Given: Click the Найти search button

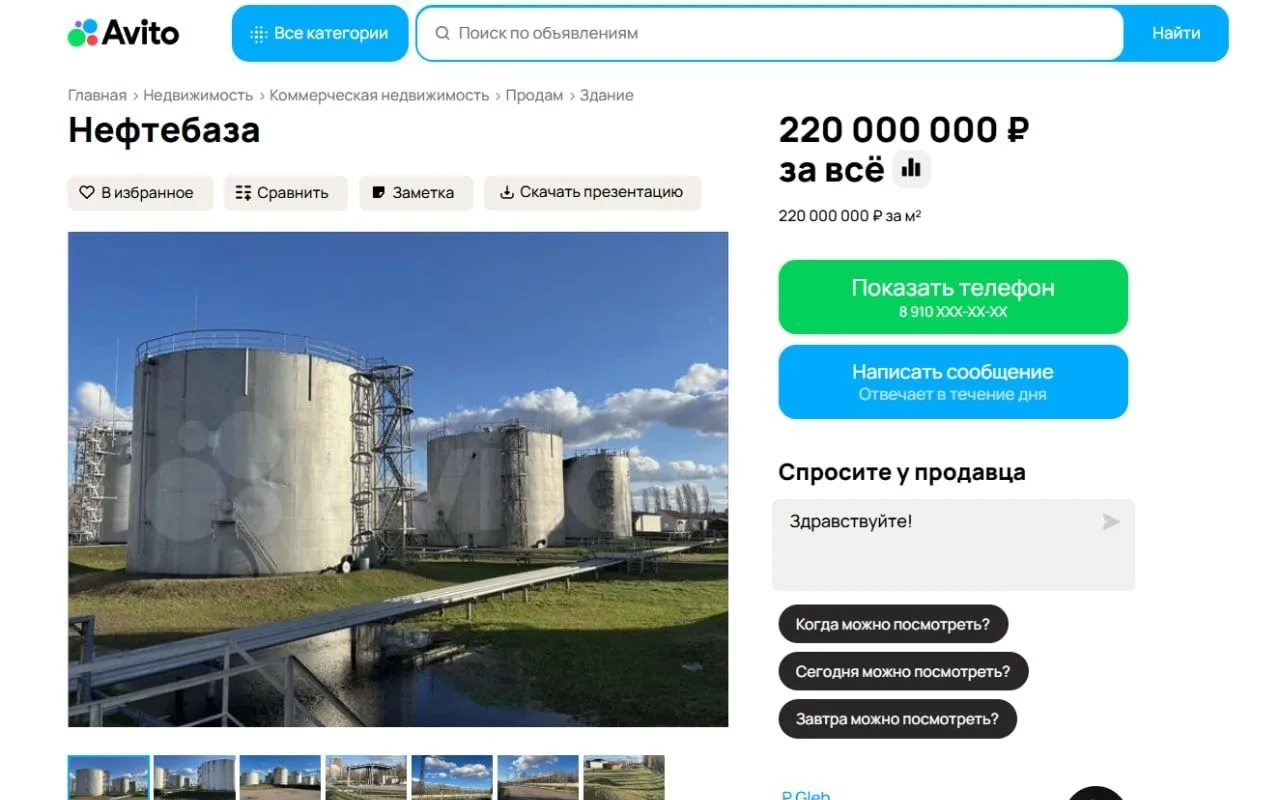Looking at the screenshot, I should pyautogui.click(x=1176, y=33).
